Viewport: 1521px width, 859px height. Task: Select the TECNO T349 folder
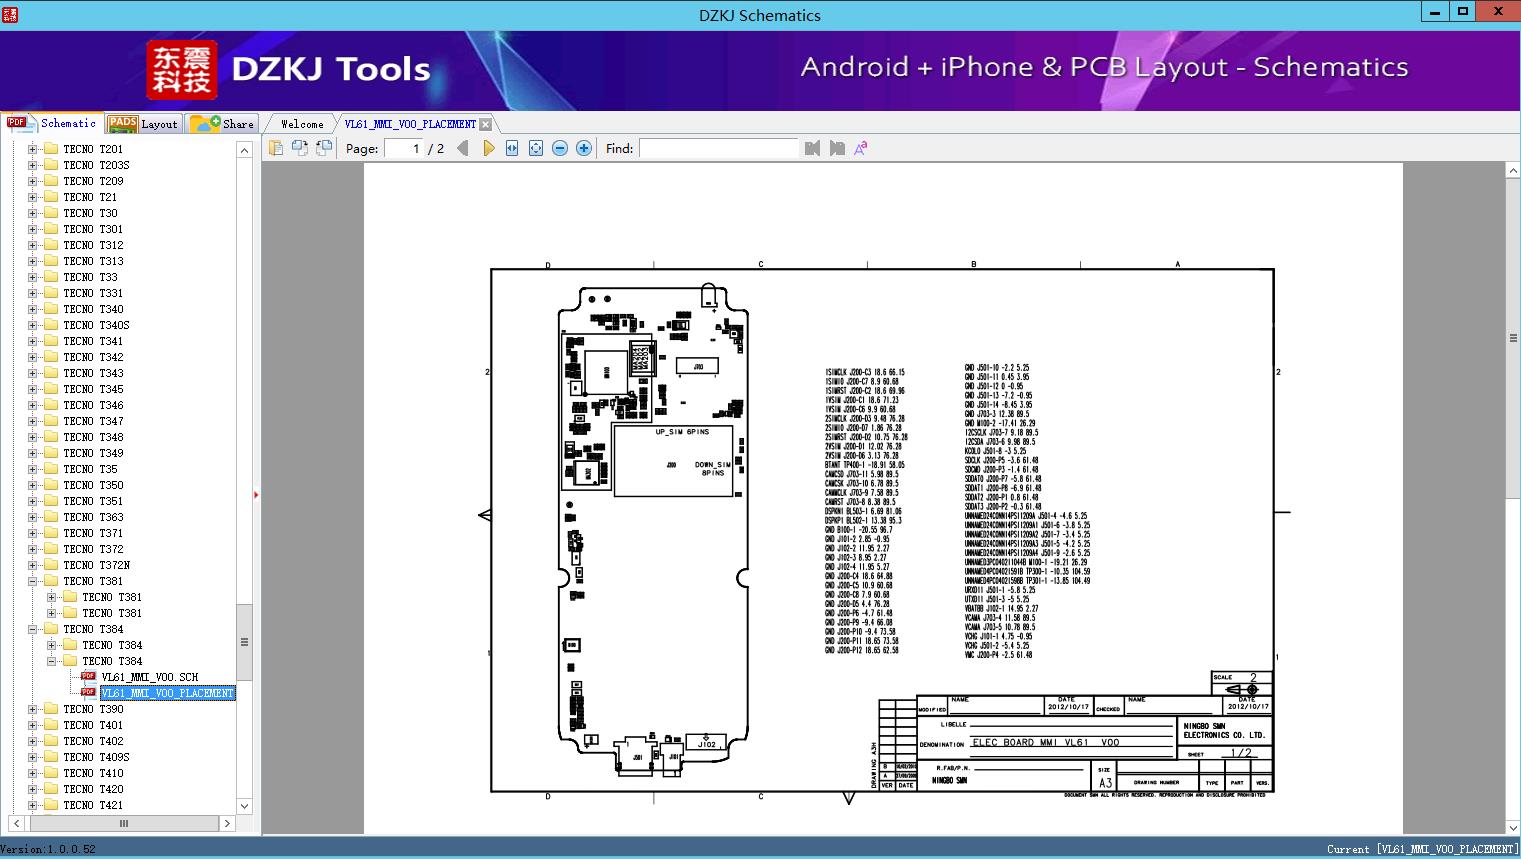coord(93,453)
